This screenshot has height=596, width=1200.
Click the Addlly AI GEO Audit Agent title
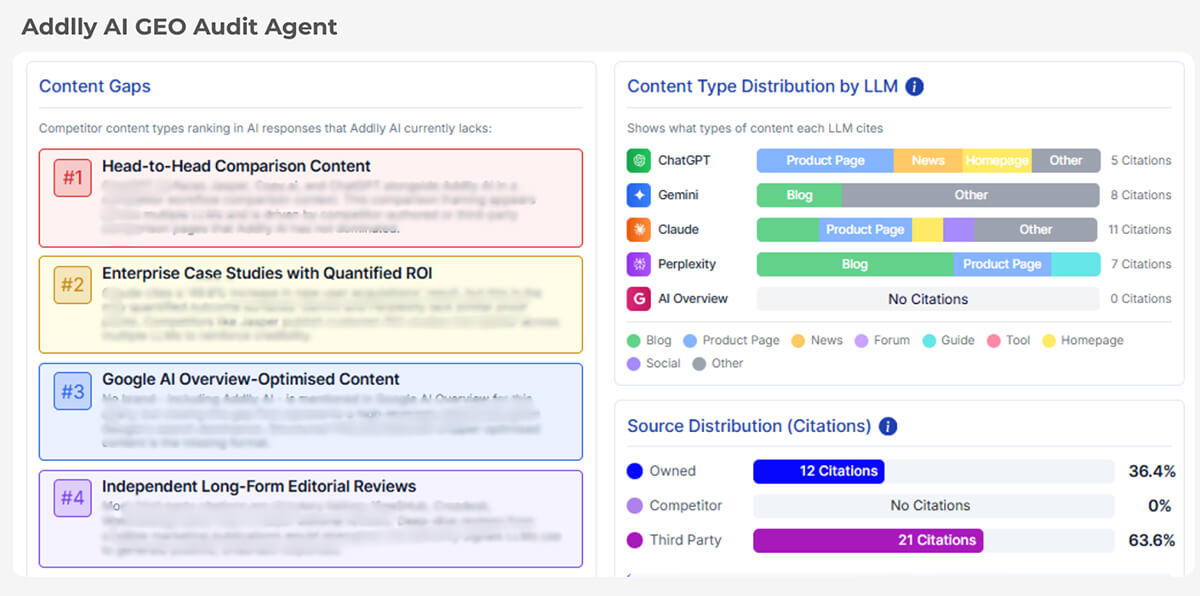(179, 26)
